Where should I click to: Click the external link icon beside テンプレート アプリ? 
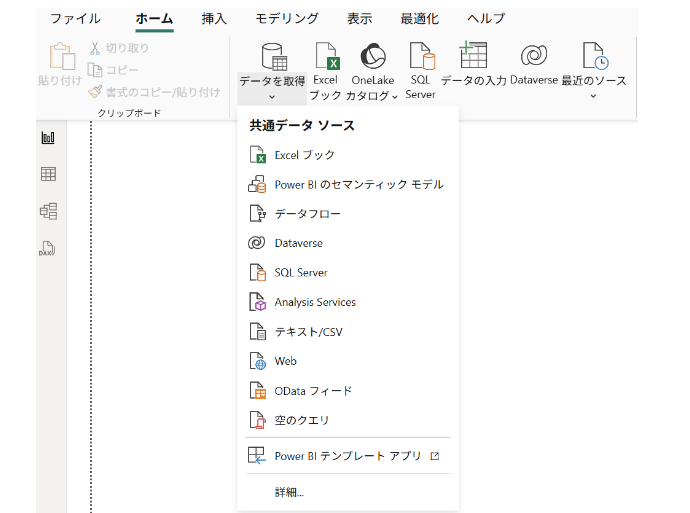coord(435,456)
